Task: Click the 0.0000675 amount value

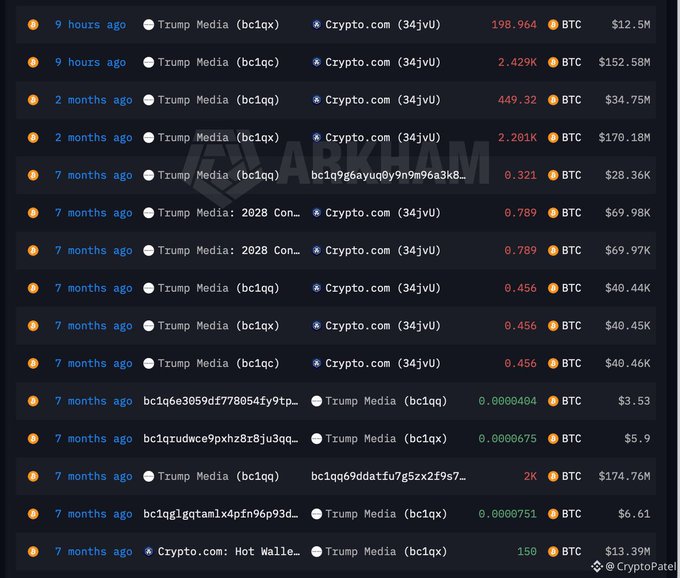Action: pyautogui.click(x=507, y=439)
